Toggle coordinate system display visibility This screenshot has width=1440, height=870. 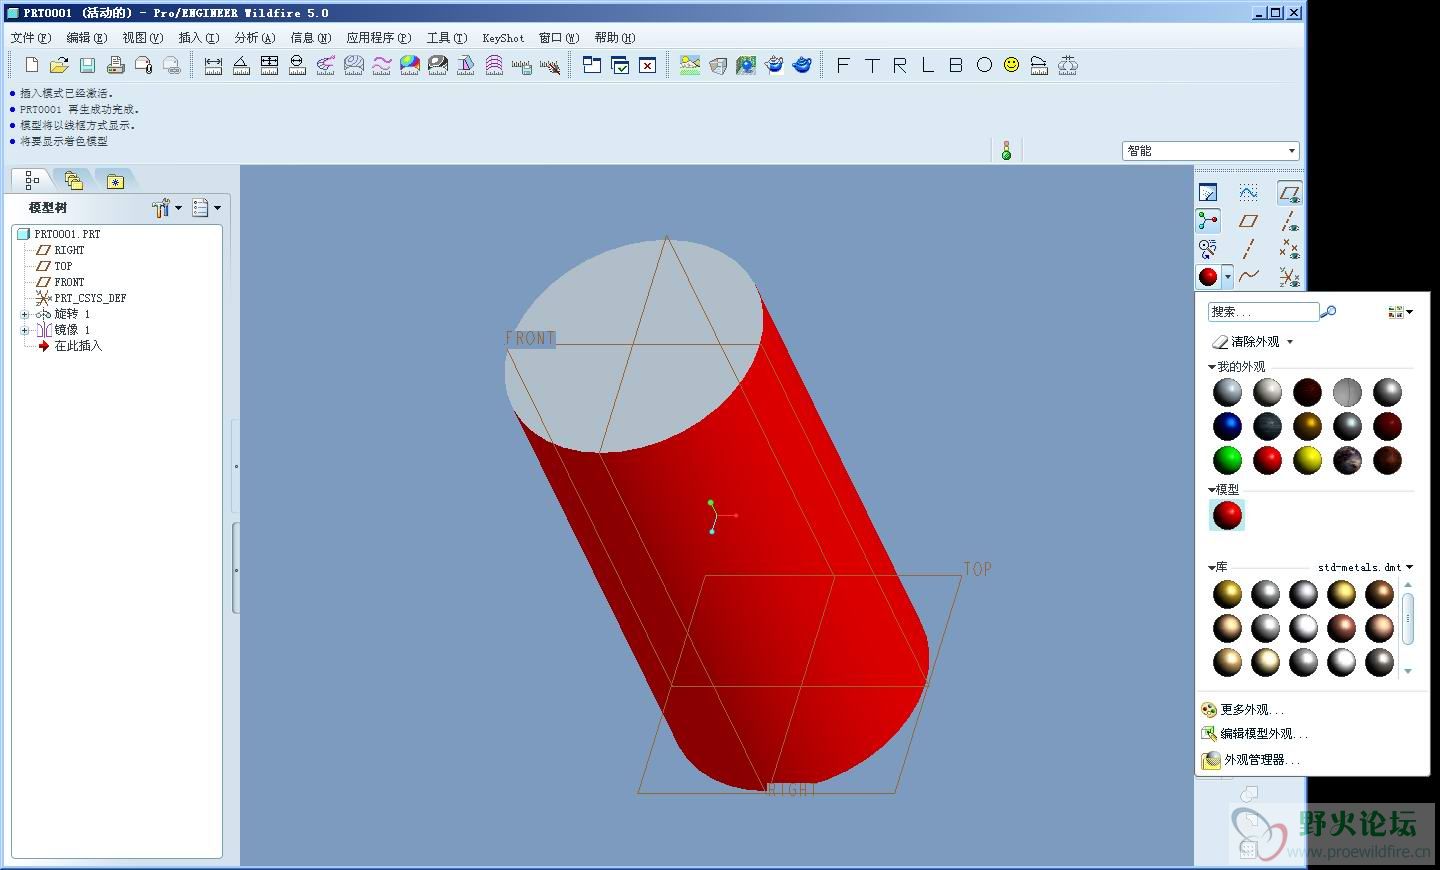tap(1290, 277)
